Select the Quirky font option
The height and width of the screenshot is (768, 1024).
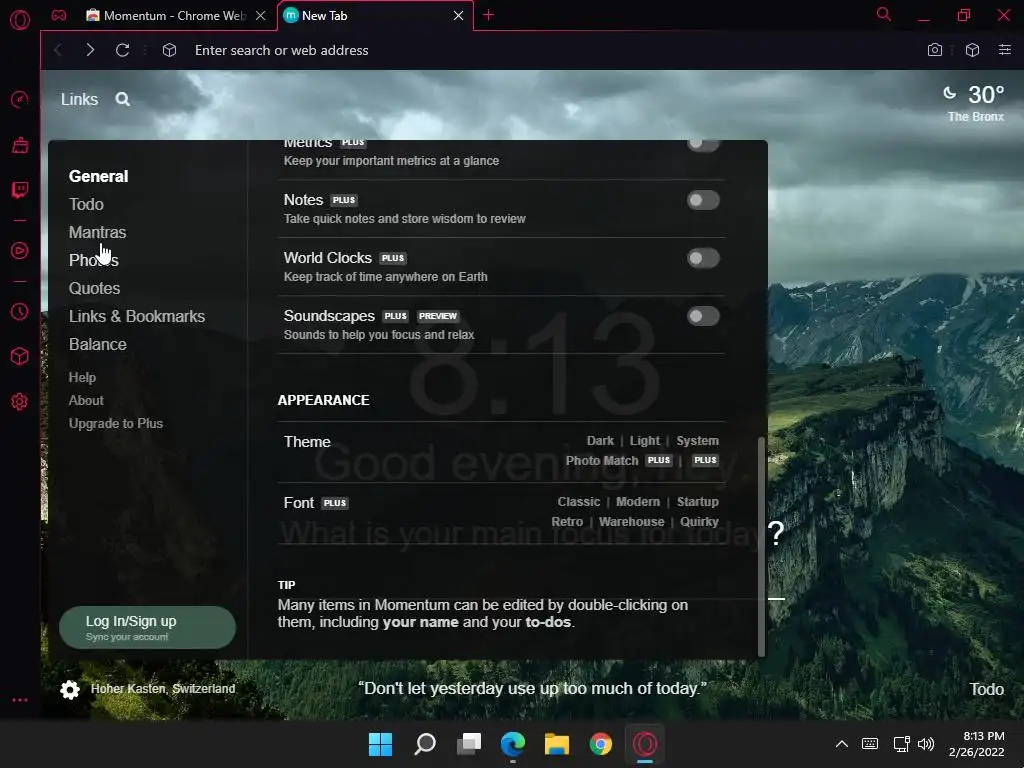point(699,522)
